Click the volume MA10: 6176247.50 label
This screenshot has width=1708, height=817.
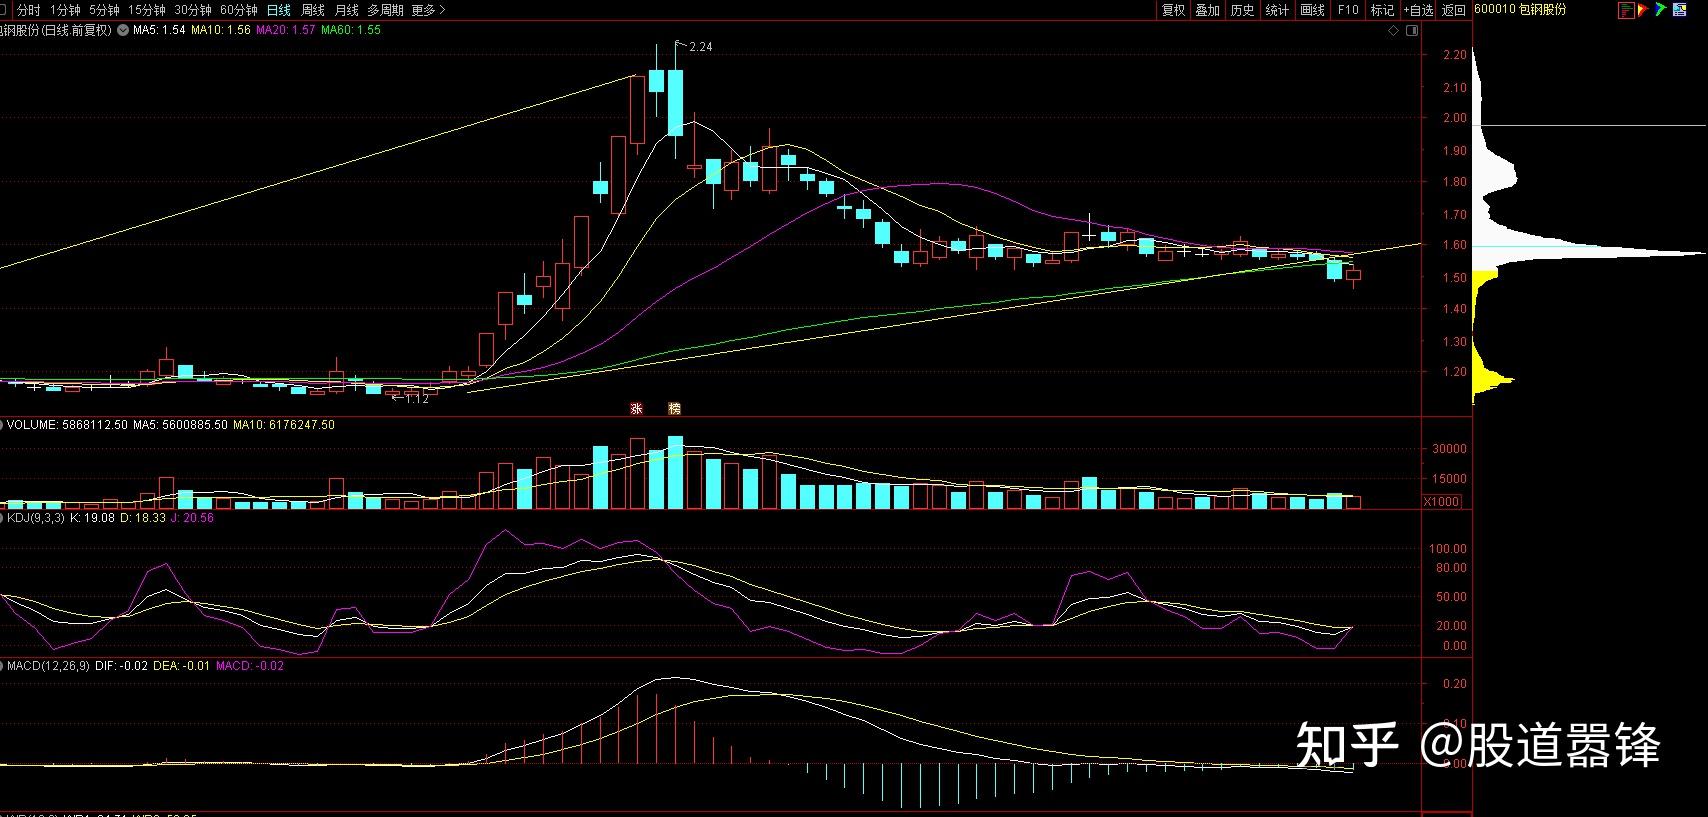tap(284, 425)
